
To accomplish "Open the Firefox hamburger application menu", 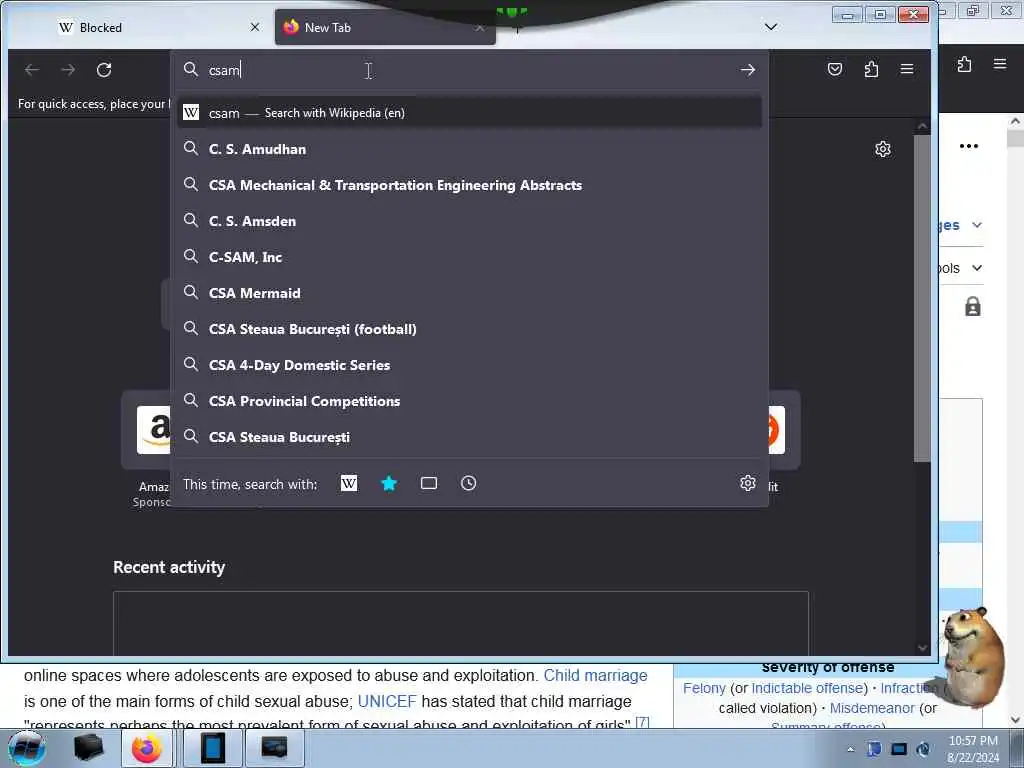I will click(x=907, y=69).
